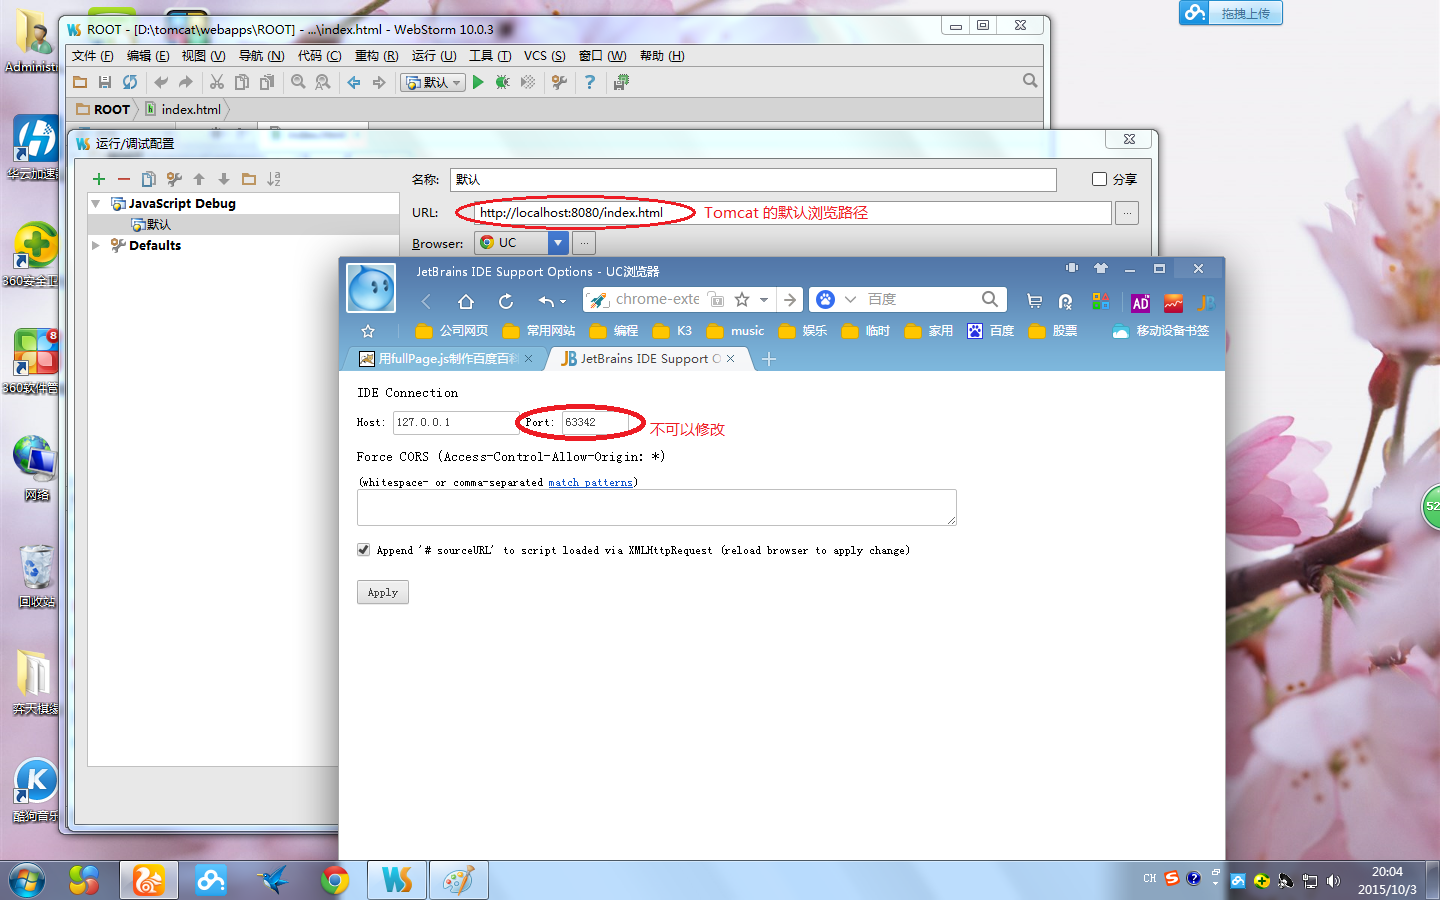The height and width of the screenshot is (900, 1440).
Task: Move configuration down with the down arrow
Action: [224, 179]
